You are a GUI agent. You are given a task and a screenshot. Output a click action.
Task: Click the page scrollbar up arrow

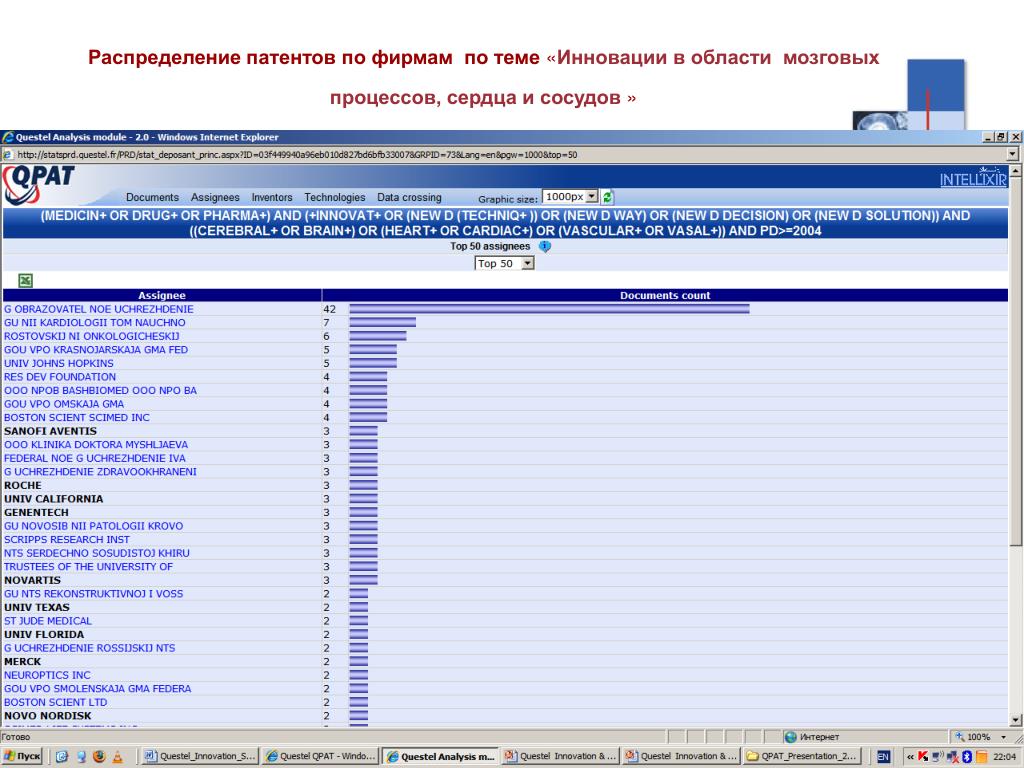1016,170
